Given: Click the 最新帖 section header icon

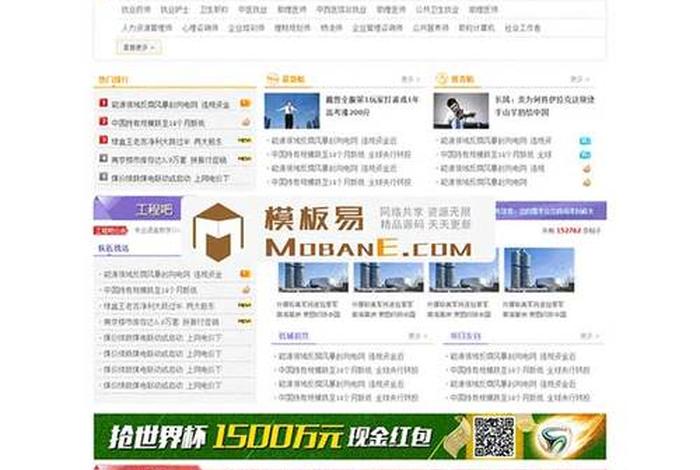Looking at the screenshot, I should 272,79.
